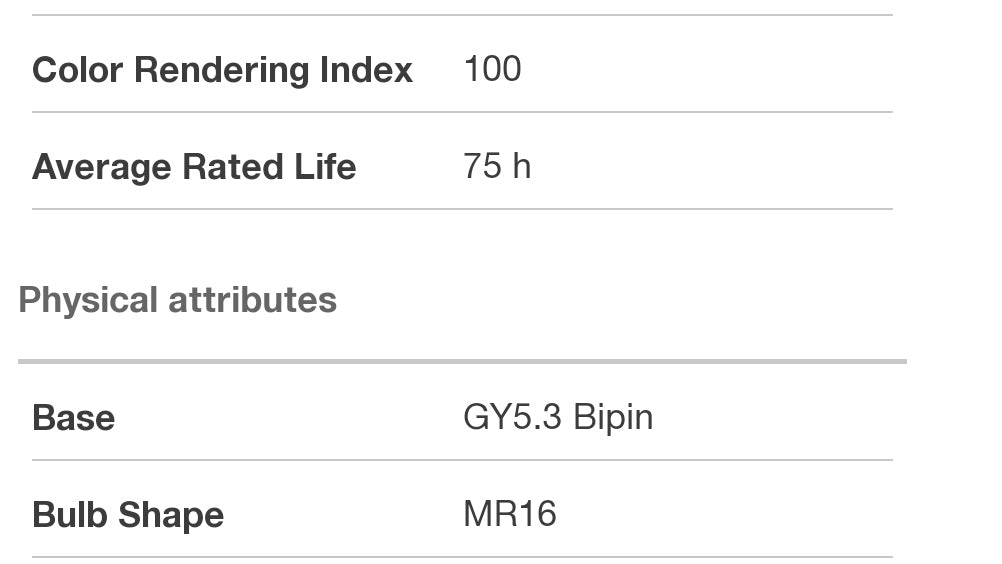The width and height of the screenshot is (1002, 564).
Task: Click the word "Bulb" in the last row
Action: pos(70,515)
